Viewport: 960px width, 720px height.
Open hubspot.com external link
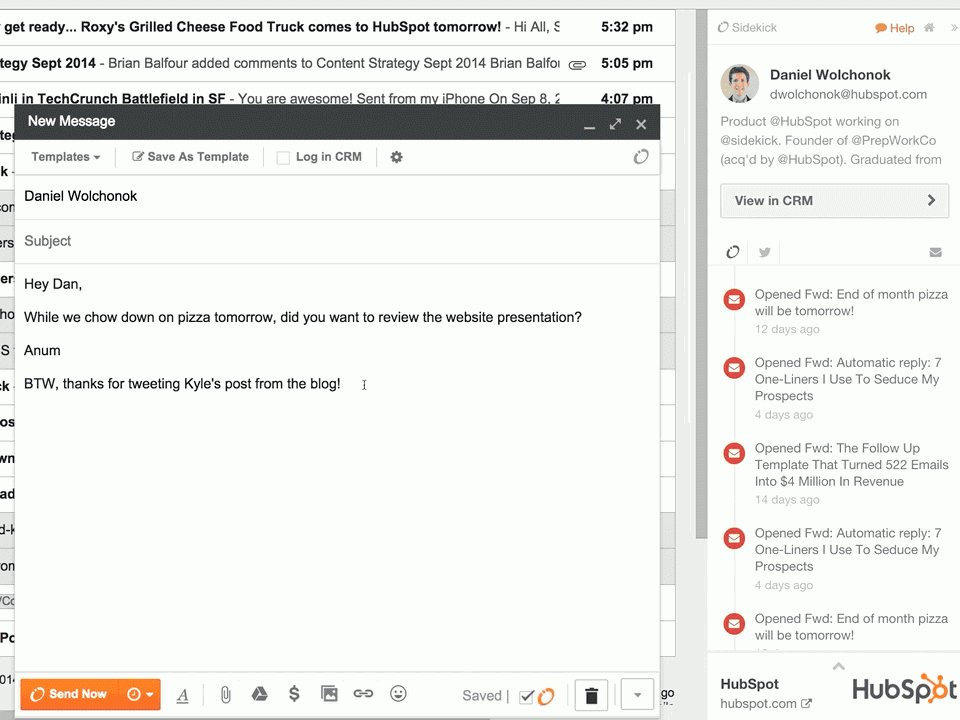coord(766,703)
